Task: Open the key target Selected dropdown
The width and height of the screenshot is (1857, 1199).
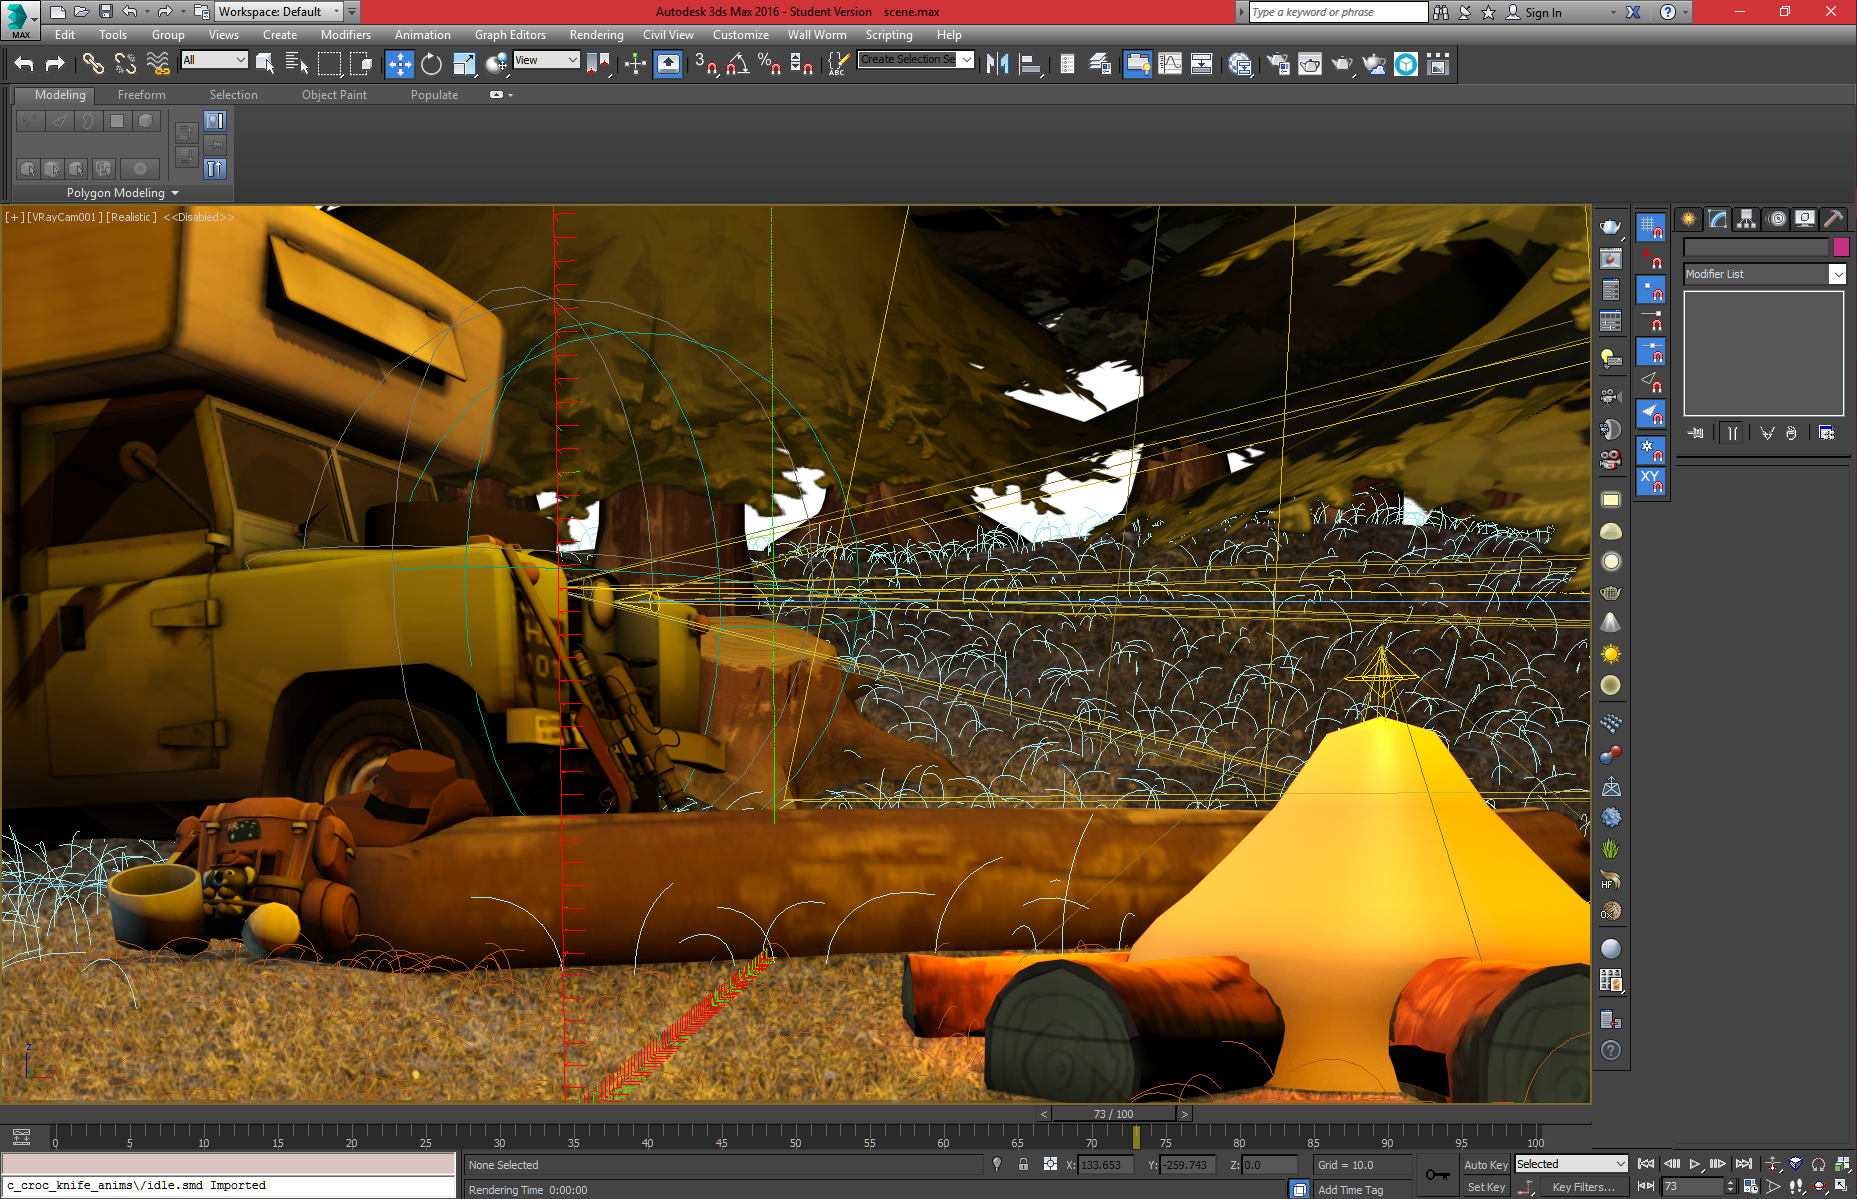Action: coord(1572,1164)
